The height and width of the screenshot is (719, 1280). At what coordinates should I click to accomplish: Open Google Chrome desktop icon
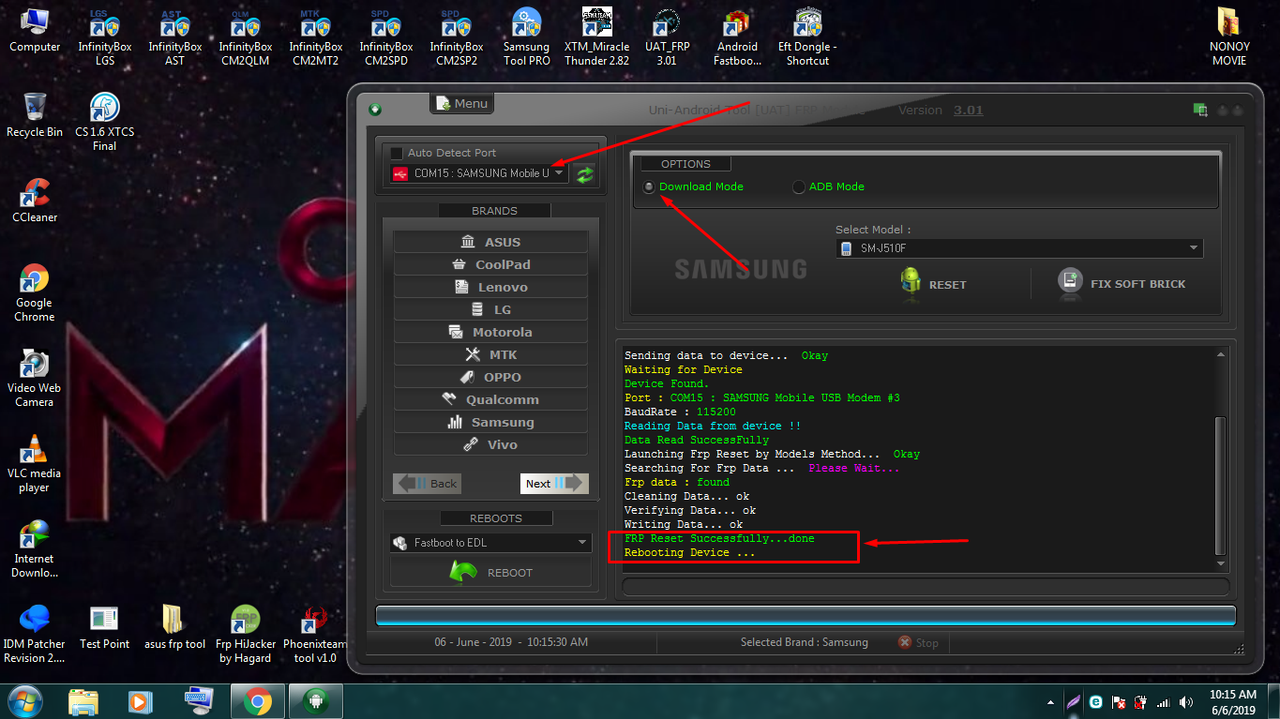34,293
